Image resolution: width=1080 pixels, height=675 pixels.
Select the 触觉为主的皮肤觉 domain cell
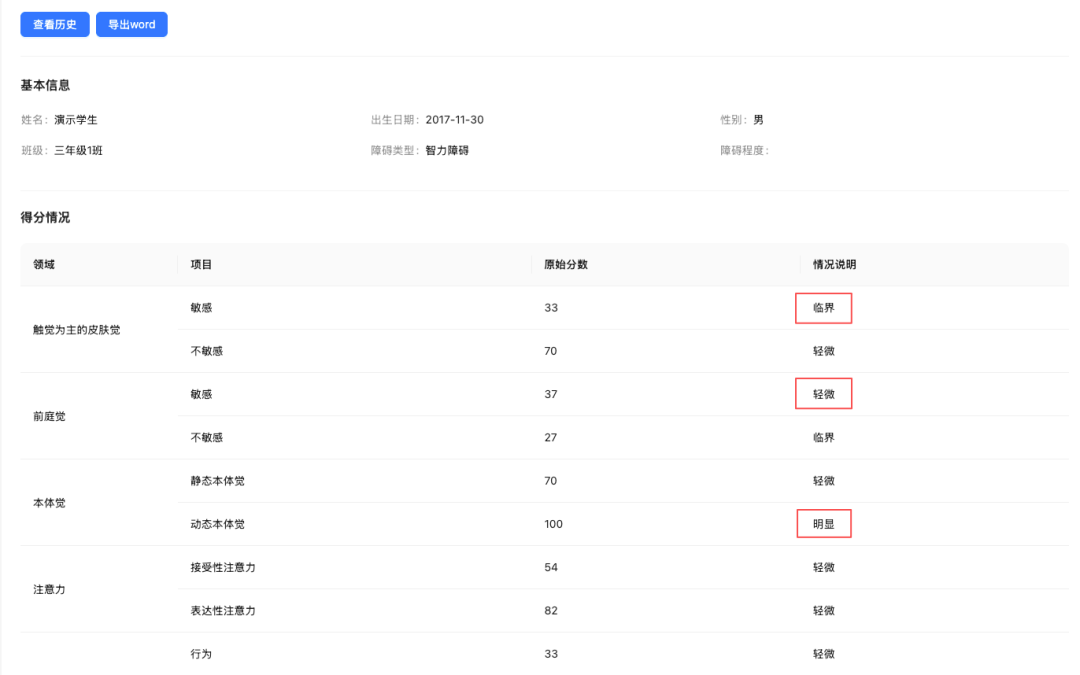pyautogui.click(x=76, y=330)
